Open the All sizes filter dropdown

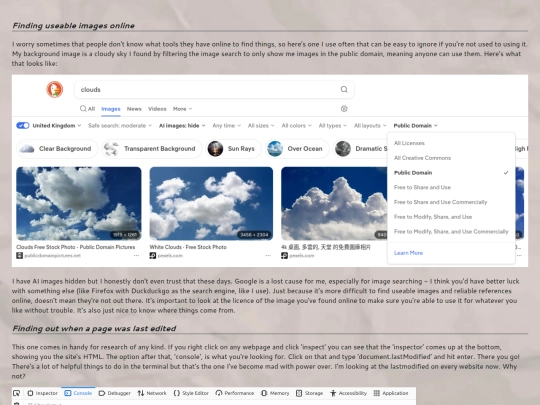pos(261,126)
